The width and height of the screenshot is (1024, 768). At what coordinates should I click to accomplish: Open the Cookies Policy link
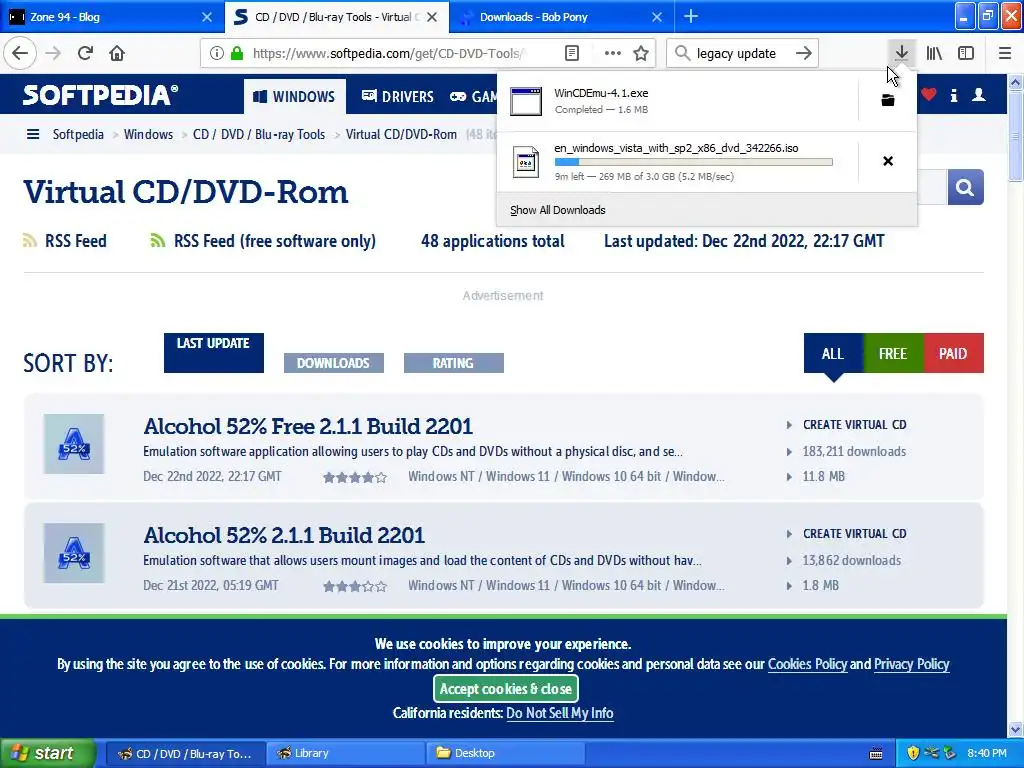807,664
